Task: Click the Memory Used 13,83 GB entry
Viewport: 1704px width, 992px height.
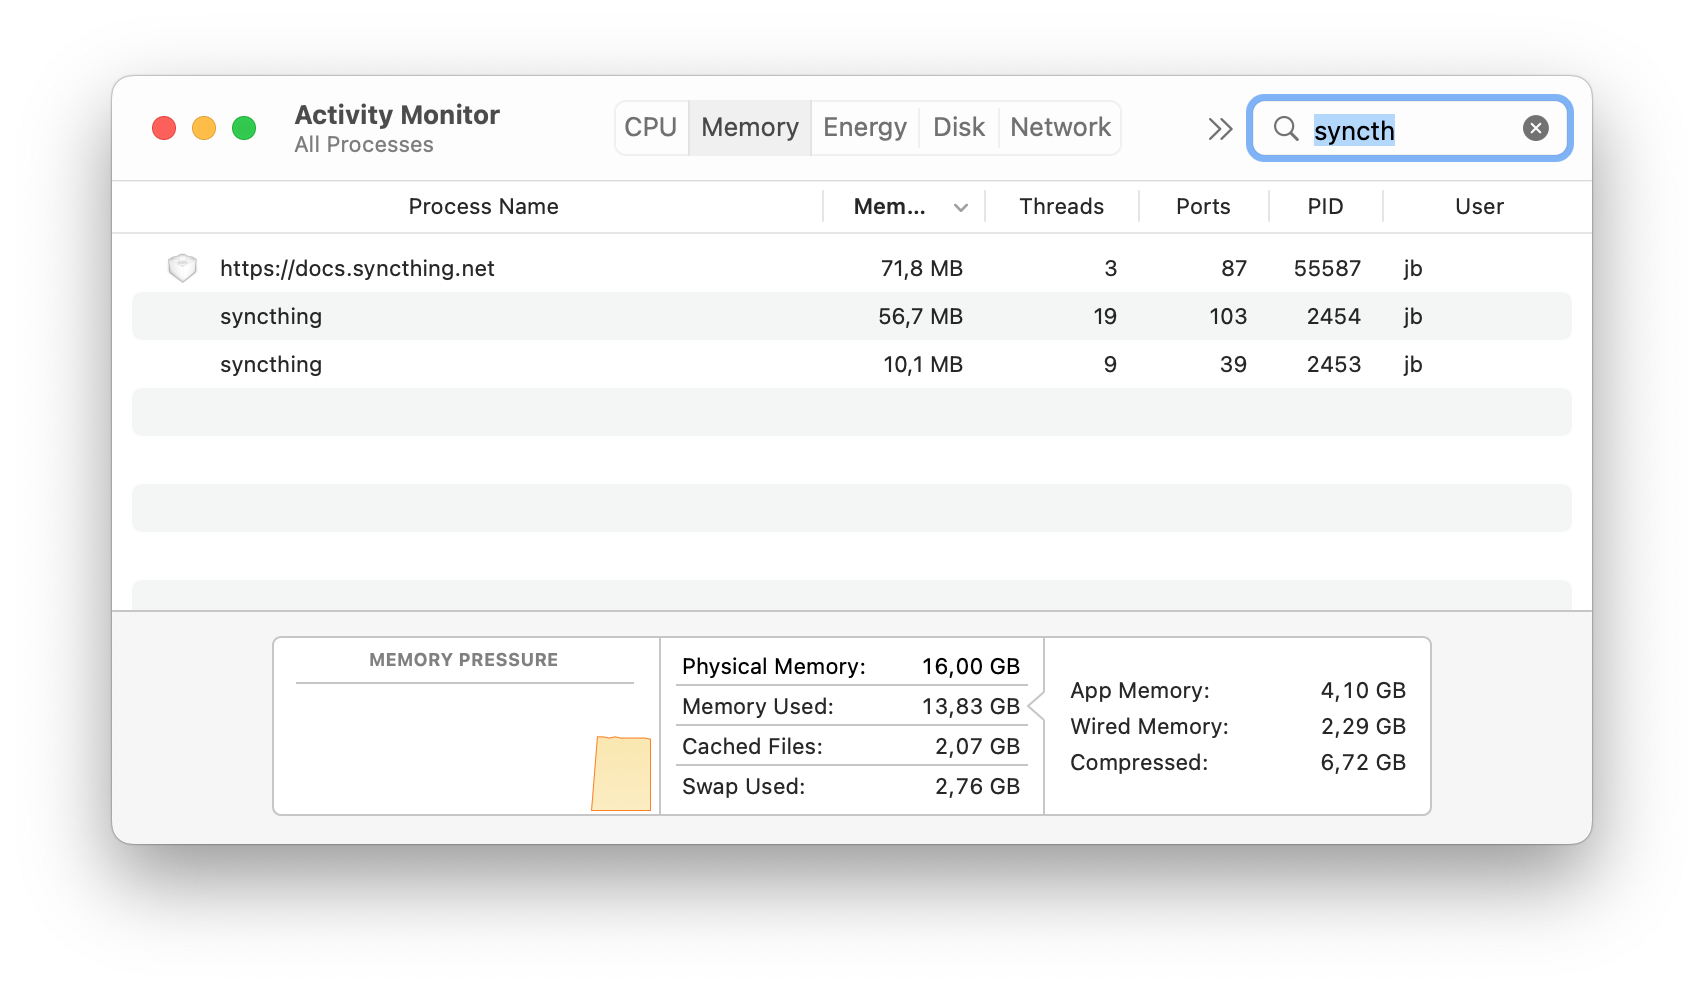Action: pyautogui.click(x=851, y=706)
